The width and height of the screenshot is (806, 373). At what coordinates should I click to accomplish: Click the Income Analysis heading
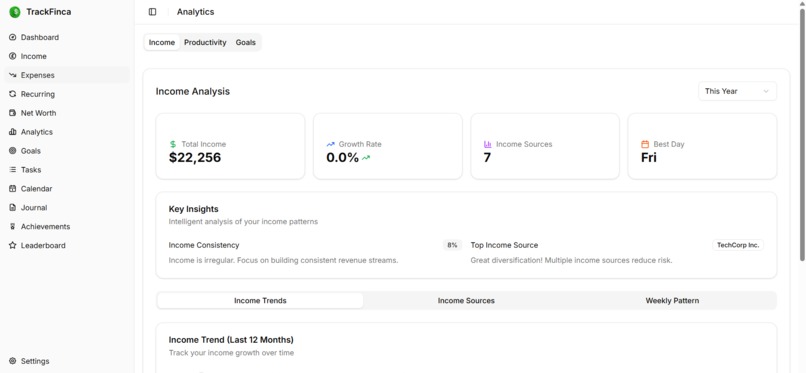click(x=193, y=91)
